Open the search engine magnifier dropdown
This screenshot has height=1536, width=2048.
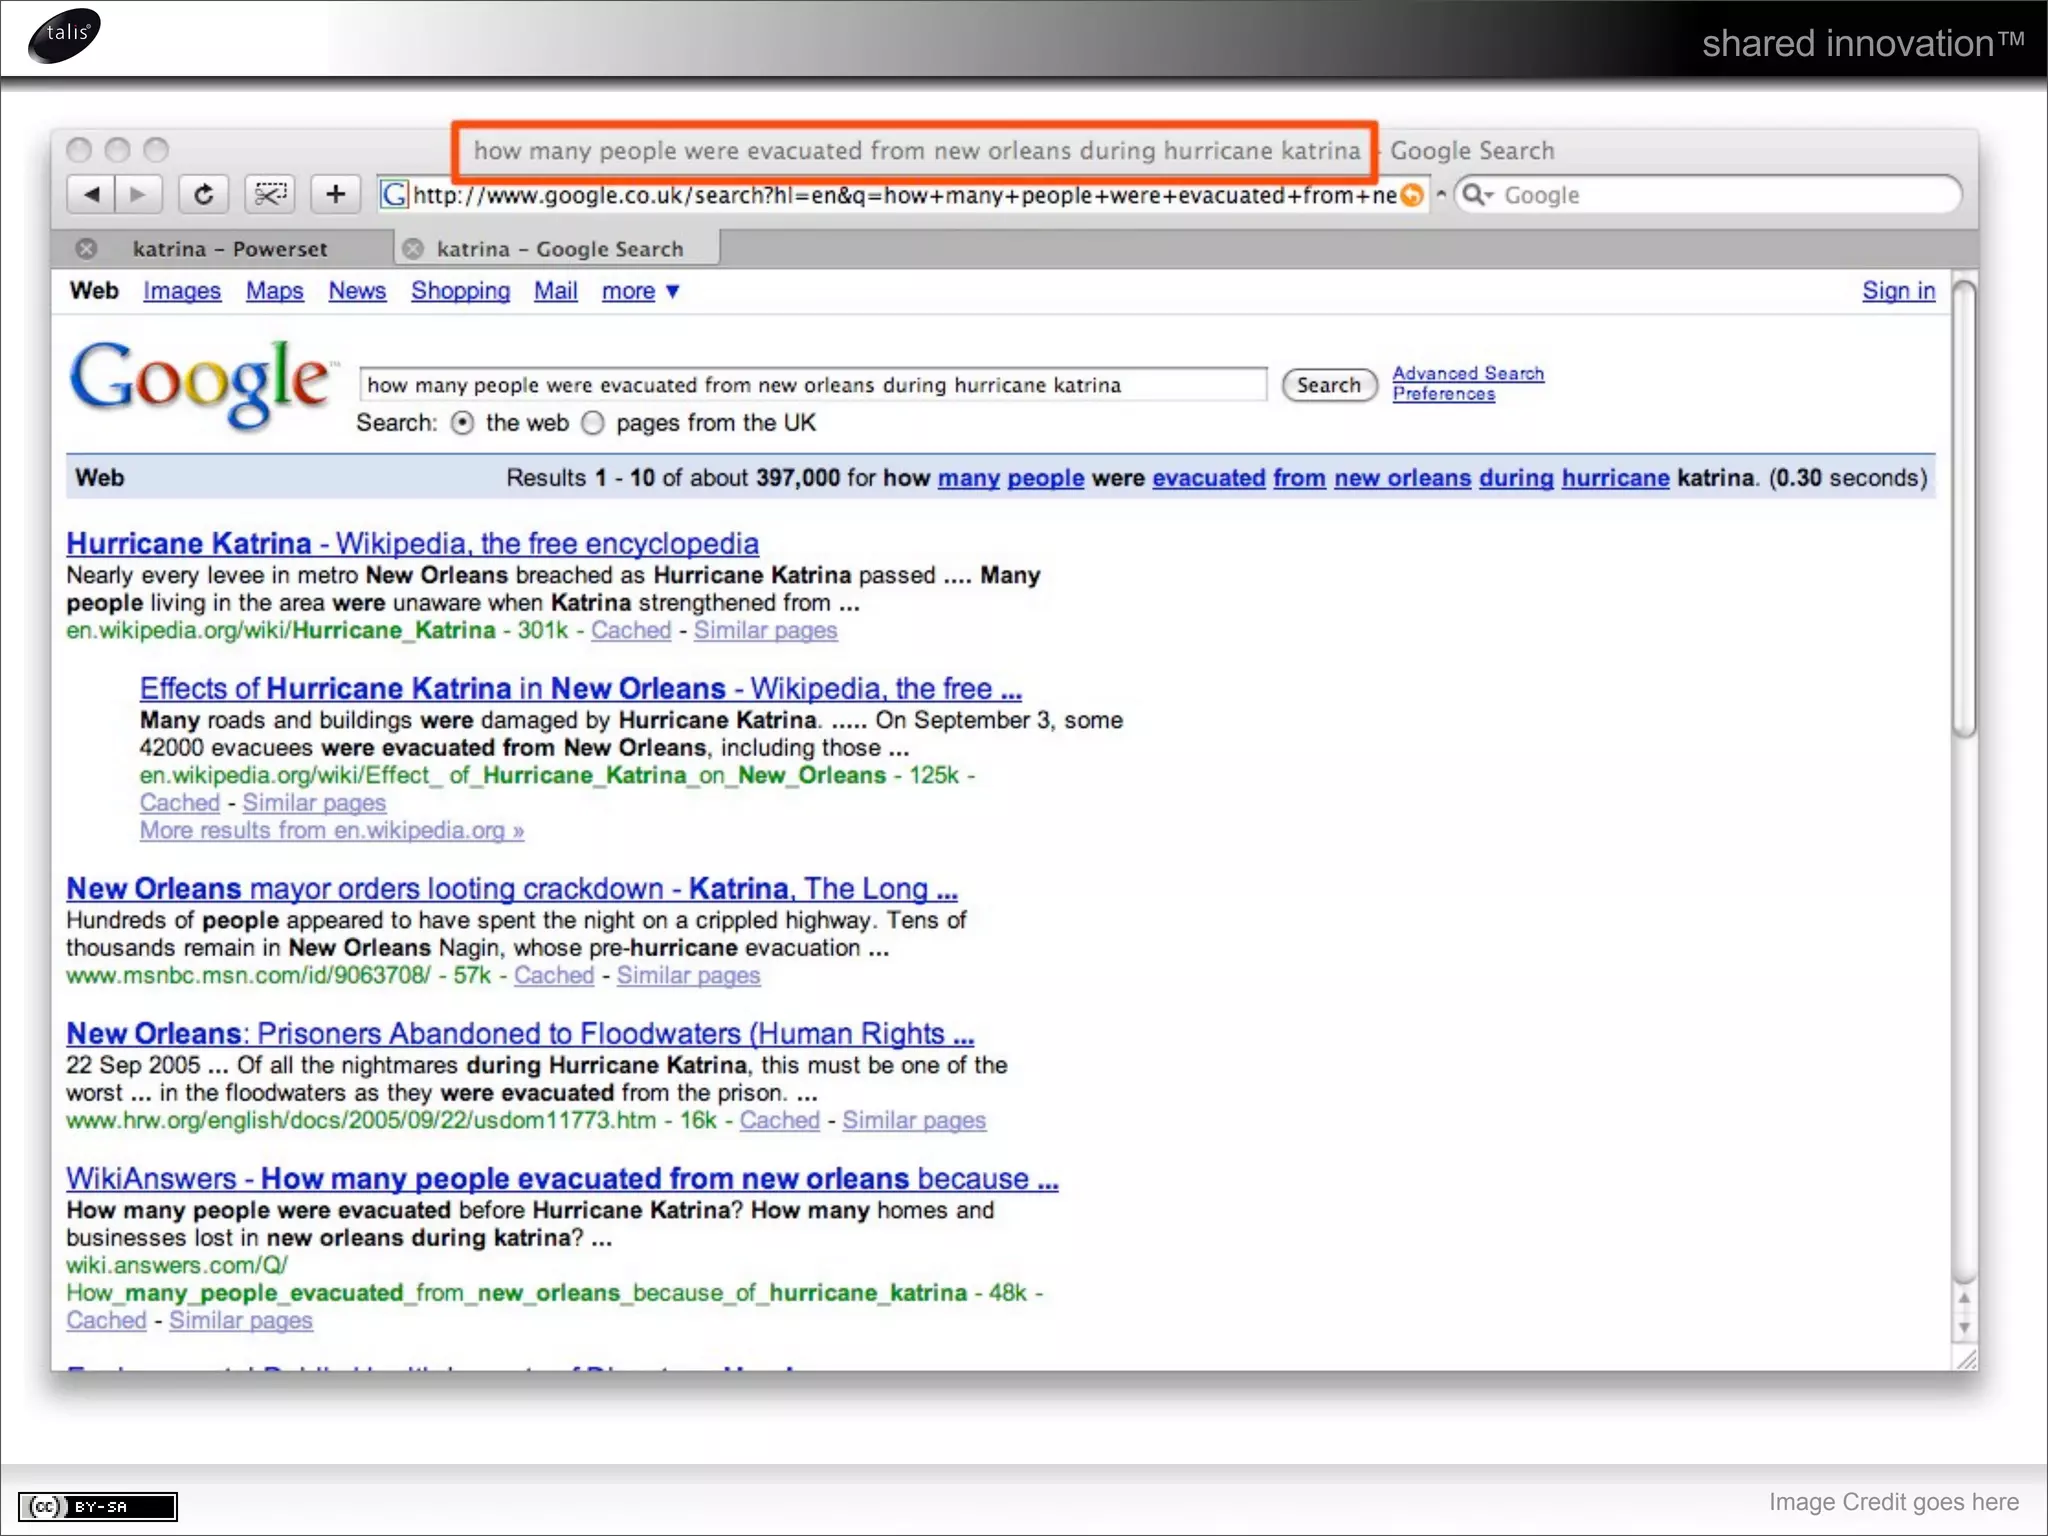tap(1476, 195)
